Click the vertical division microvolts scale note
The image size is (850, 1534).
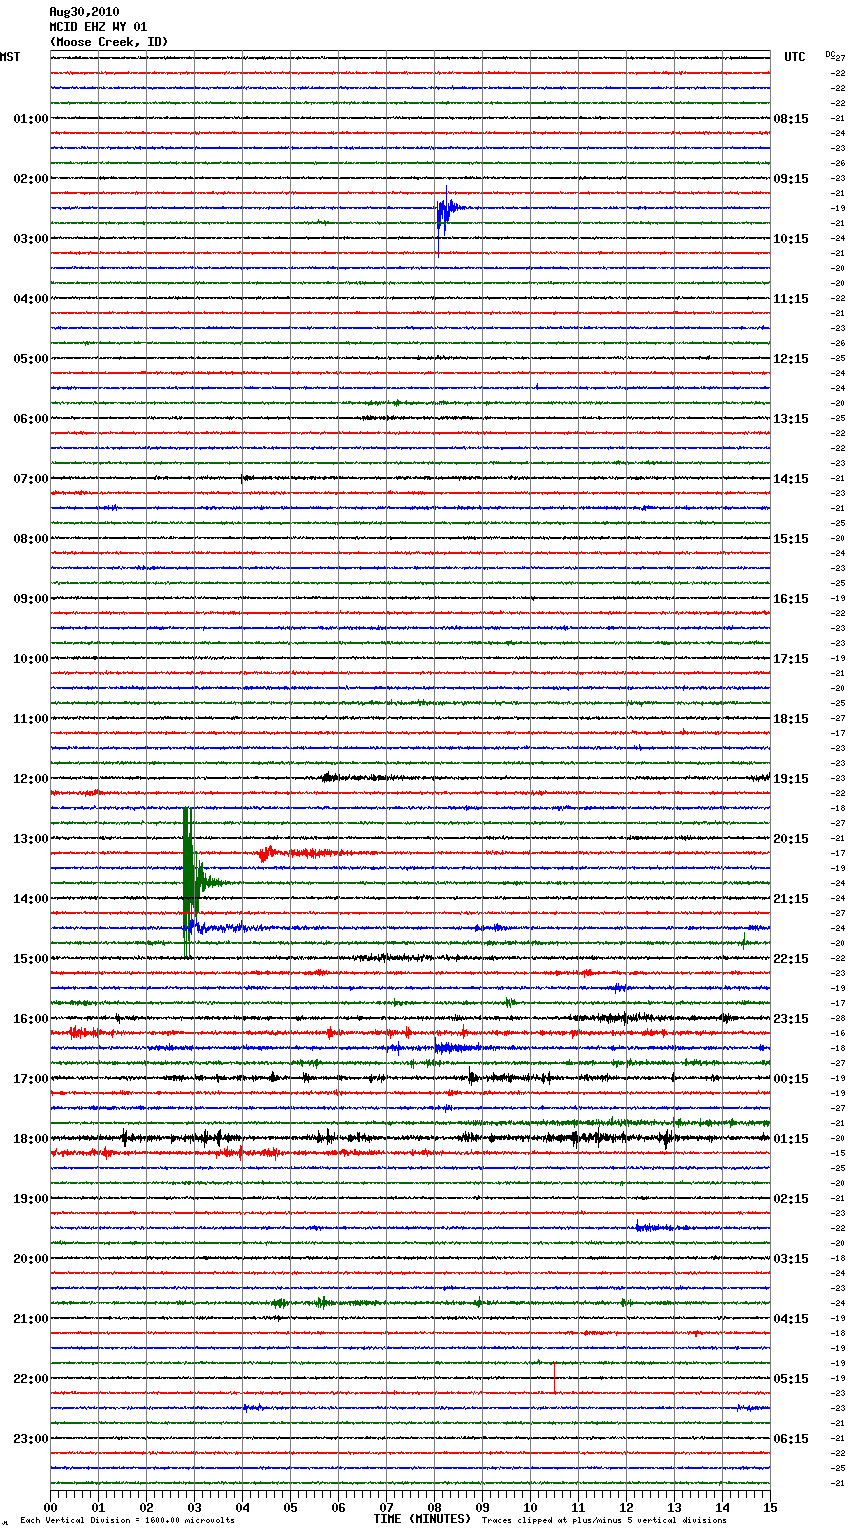point(127,1520)
